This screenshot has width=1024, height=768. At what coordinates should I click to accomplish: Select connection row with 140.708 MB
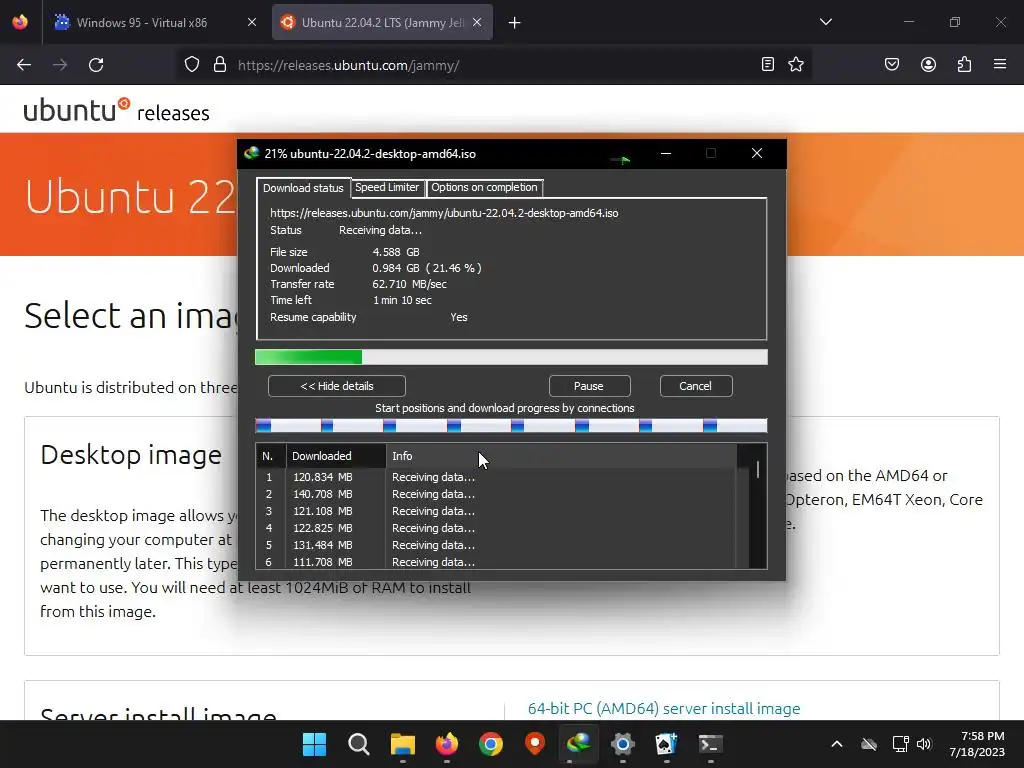click(x=496, y=494)
